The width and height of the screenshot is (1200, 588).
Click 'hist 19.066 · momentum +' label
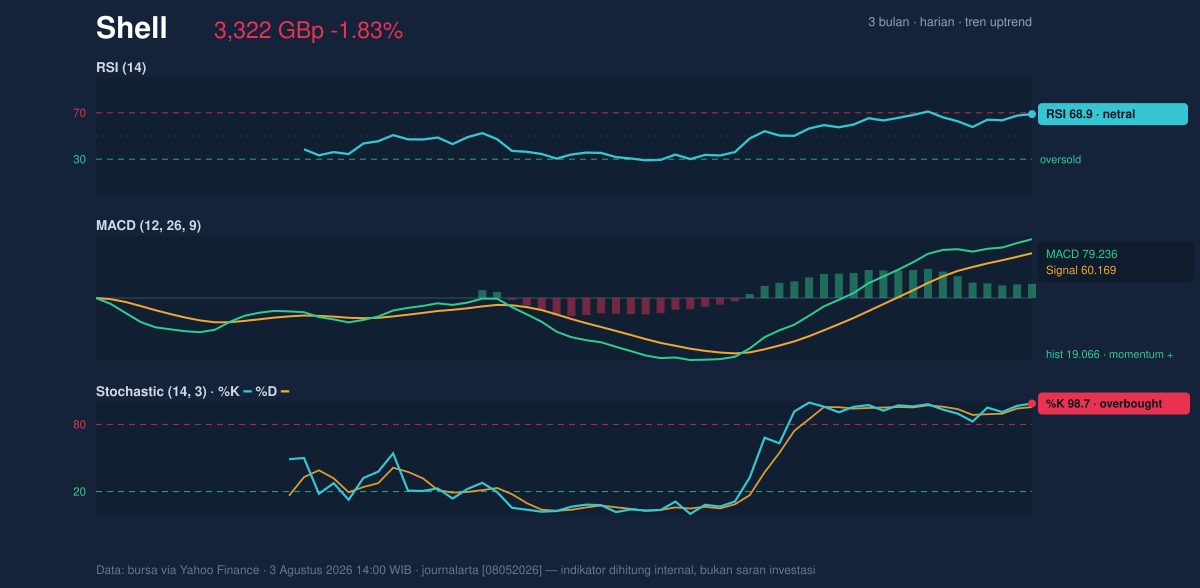pyautogui.click(x=1109, y=354)
